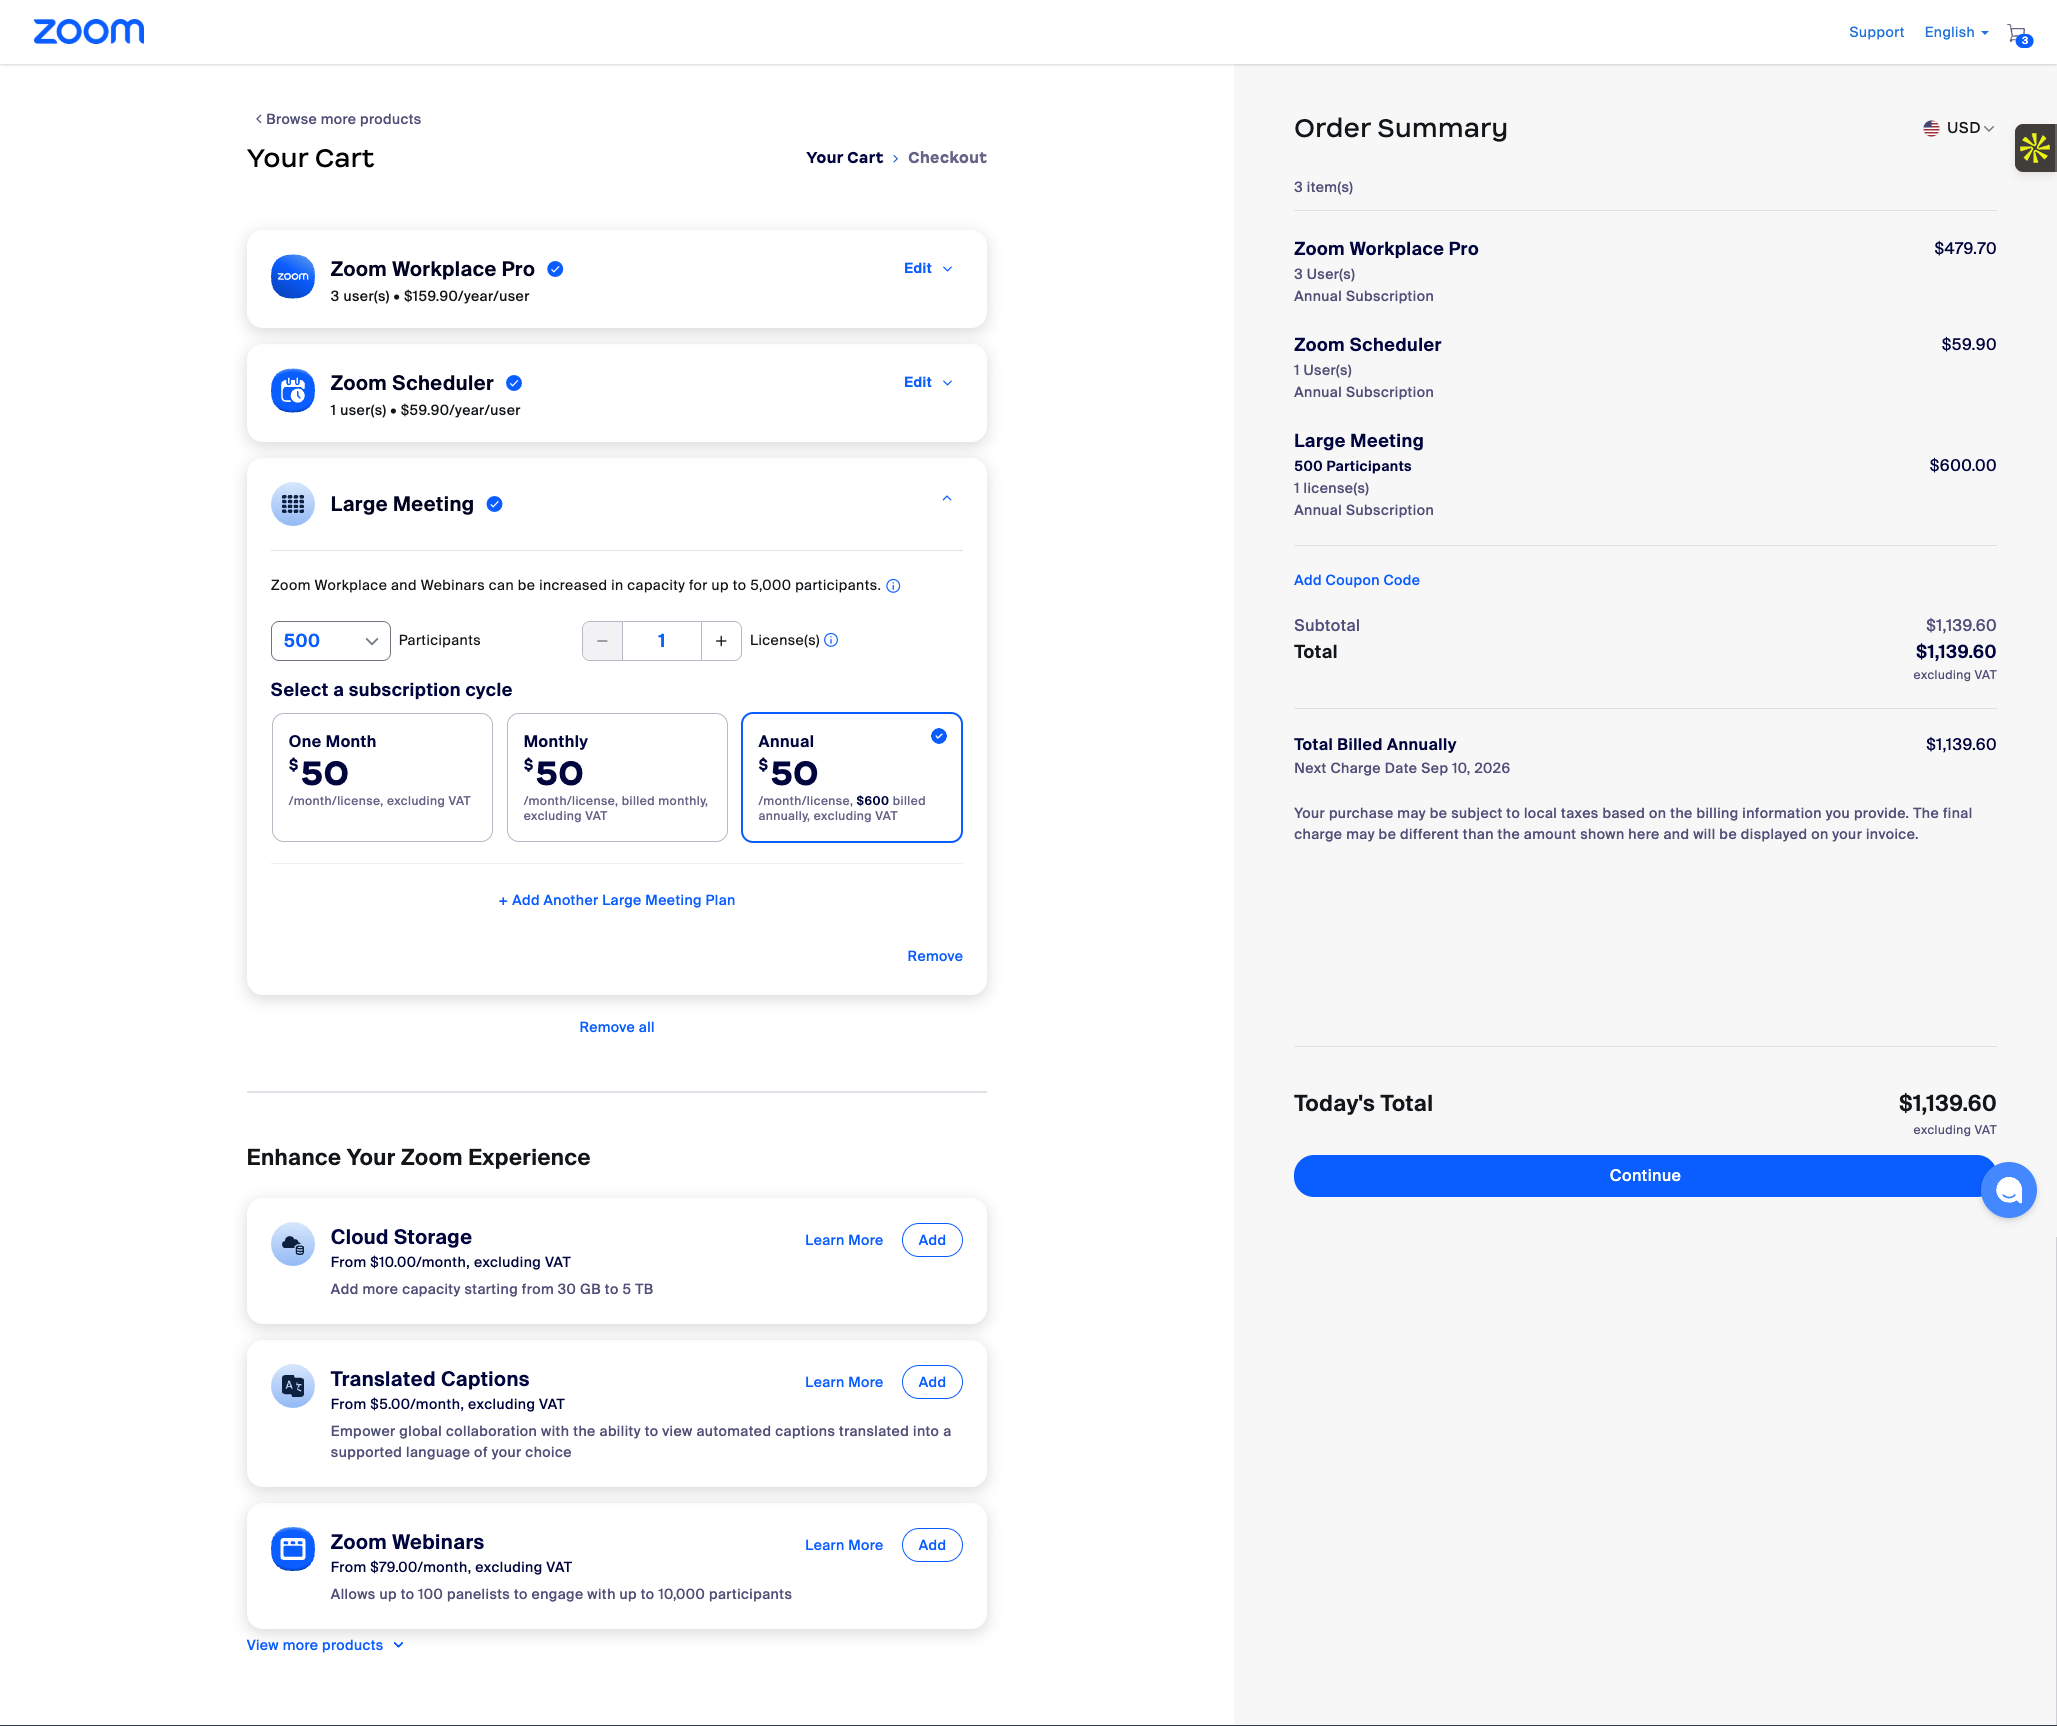2057x1726 pixels.
Task: Select the Monthly subscription cycle
Action: pyautogui.click(x=617, y=777)
